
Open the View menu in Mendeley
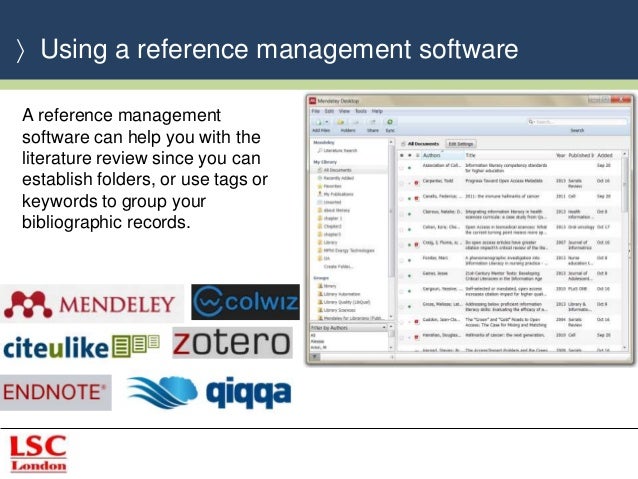pos(344,111)
